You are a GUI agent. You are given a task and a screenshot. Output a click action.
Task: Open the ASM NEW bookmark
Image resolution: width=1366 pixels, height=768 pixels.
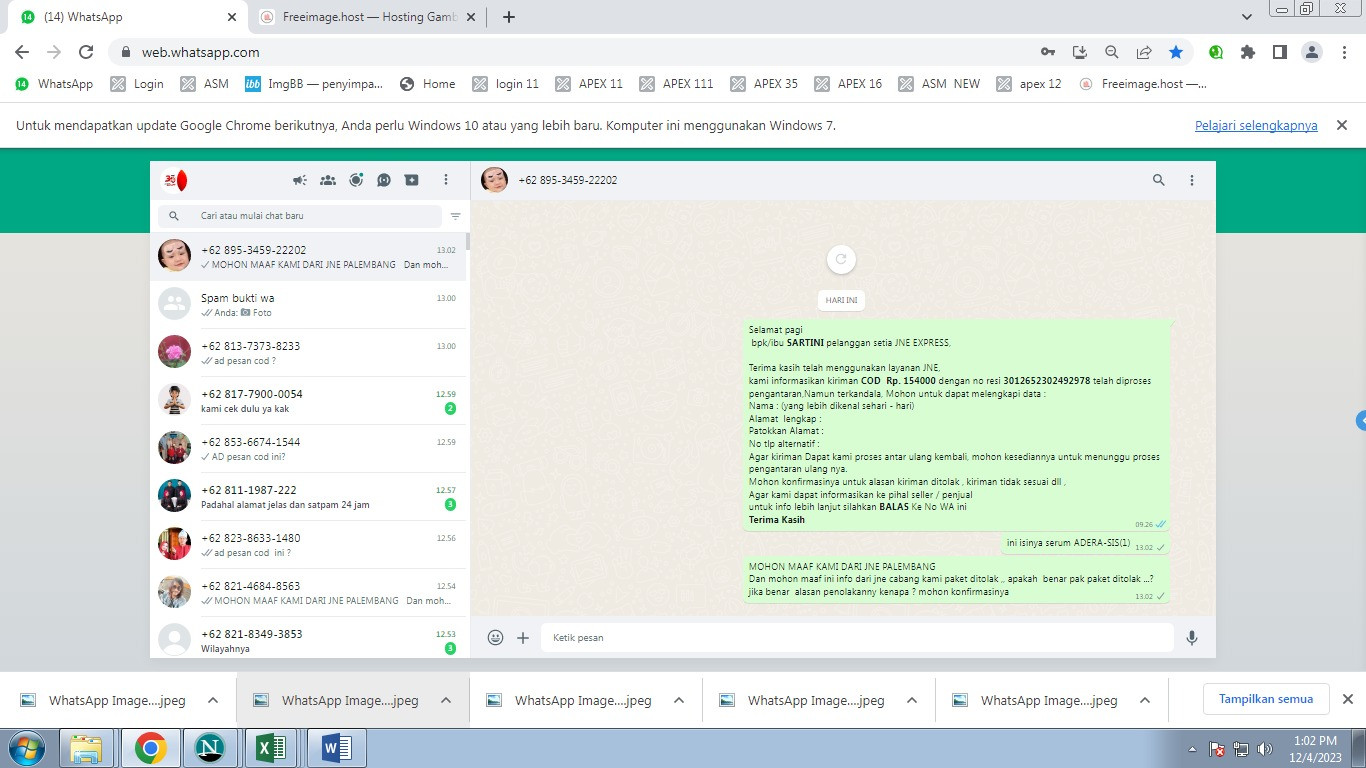[940, 84]
